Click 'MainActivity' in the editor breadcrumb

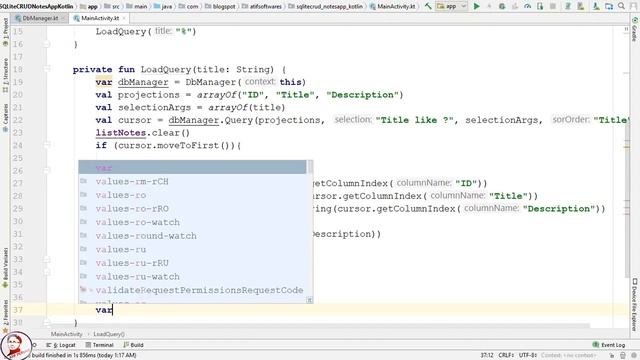point(67,334)
